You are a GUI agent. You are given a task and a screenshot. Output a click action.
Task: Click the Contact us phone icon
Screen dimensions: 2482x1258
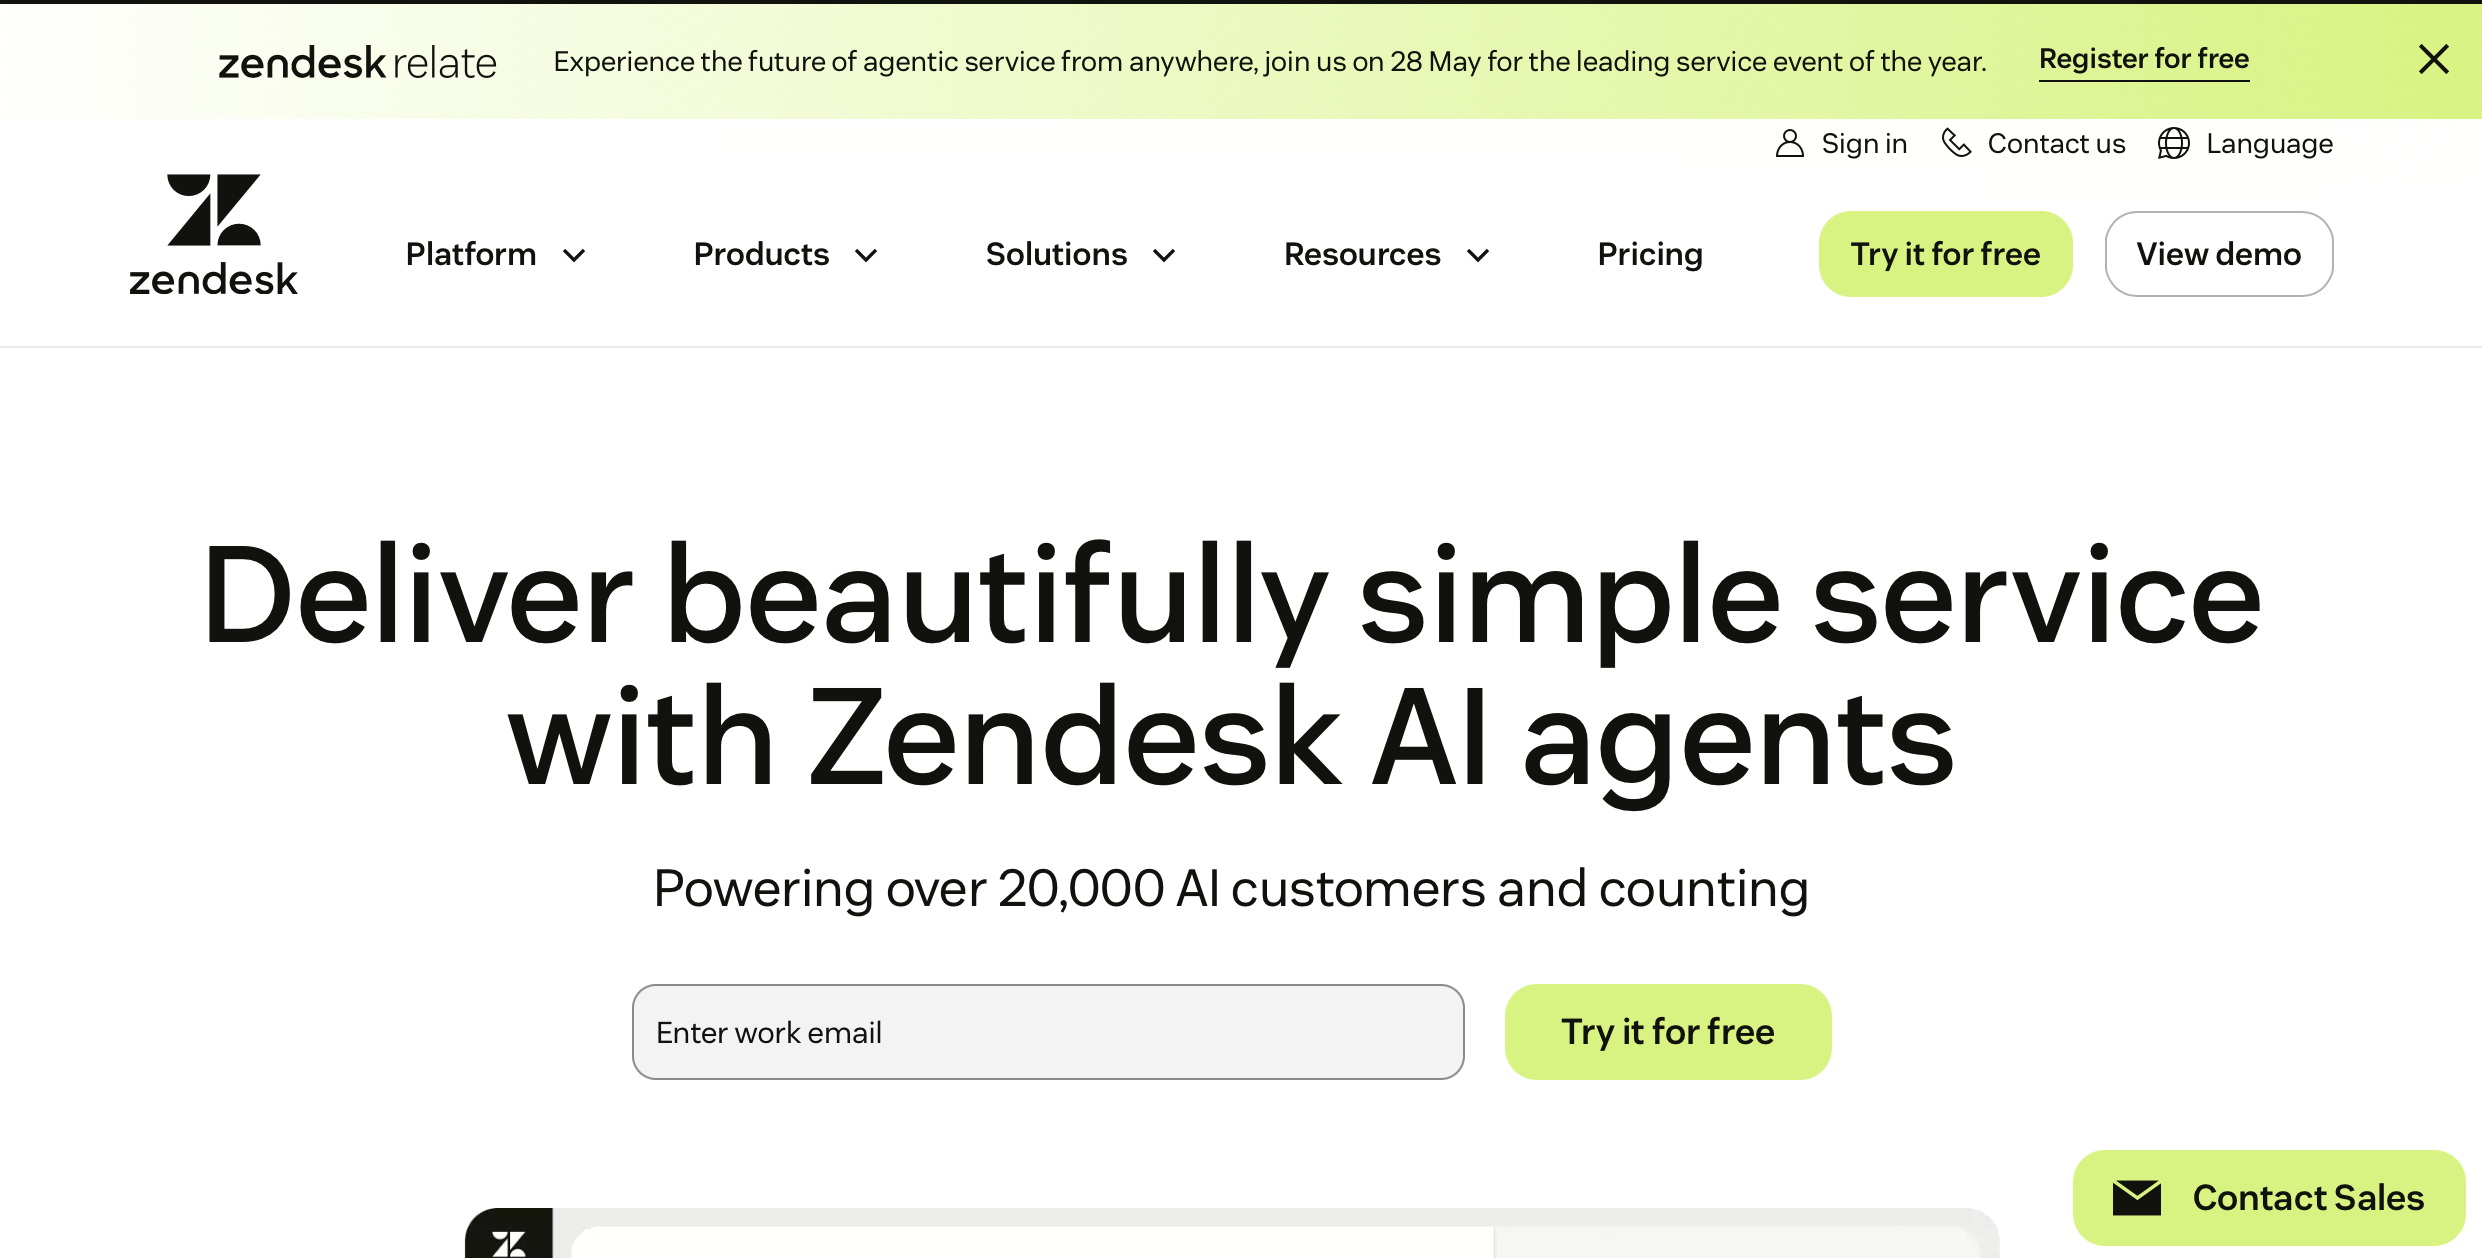click(x=1956, y=144)
